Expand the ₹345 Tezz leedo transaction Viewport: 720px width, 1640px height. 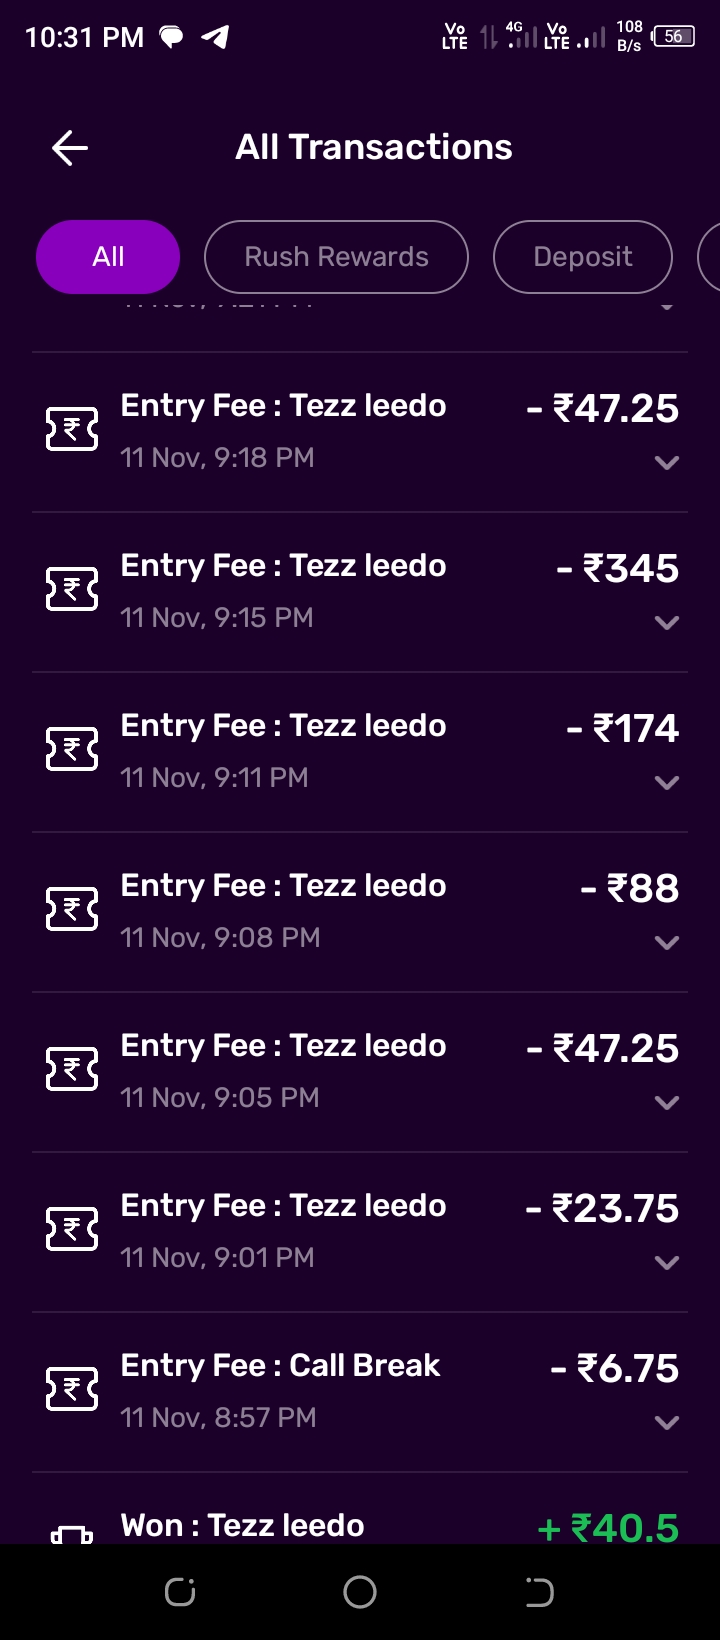pyautogui.click(x=666, y=623)
